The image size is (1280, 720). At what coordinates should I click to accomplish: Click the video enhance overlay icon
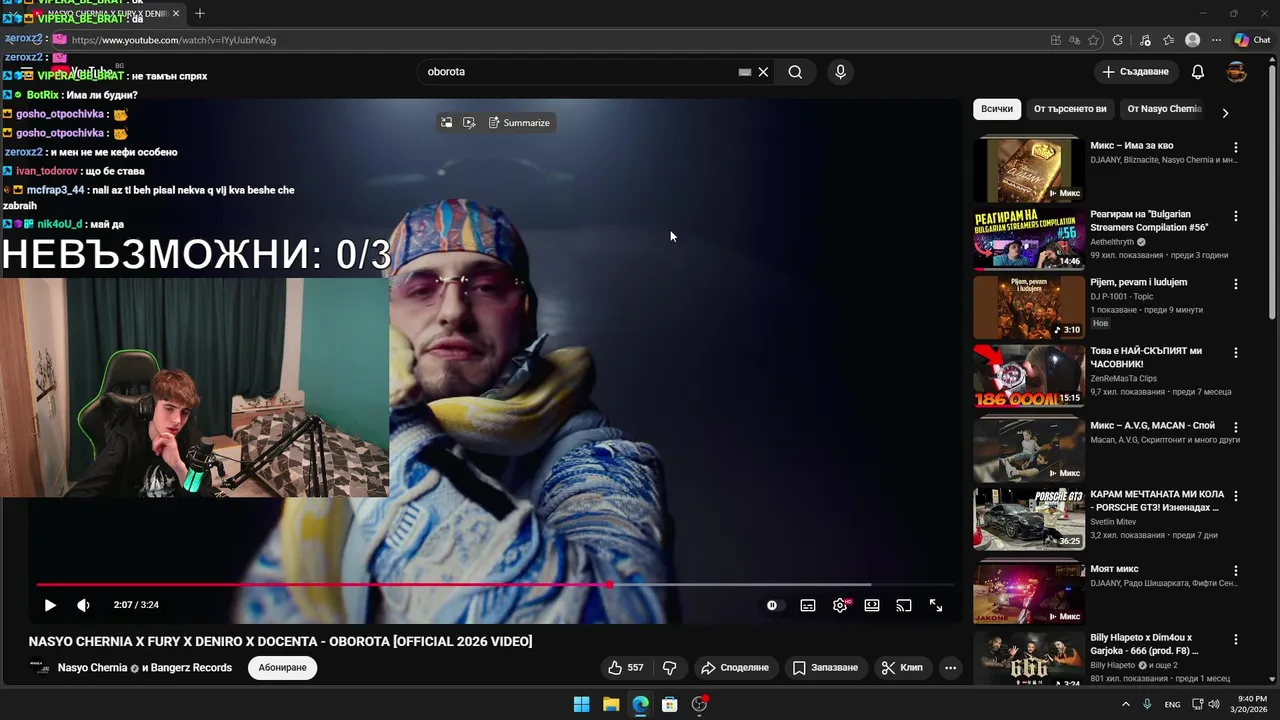(469, 123)
